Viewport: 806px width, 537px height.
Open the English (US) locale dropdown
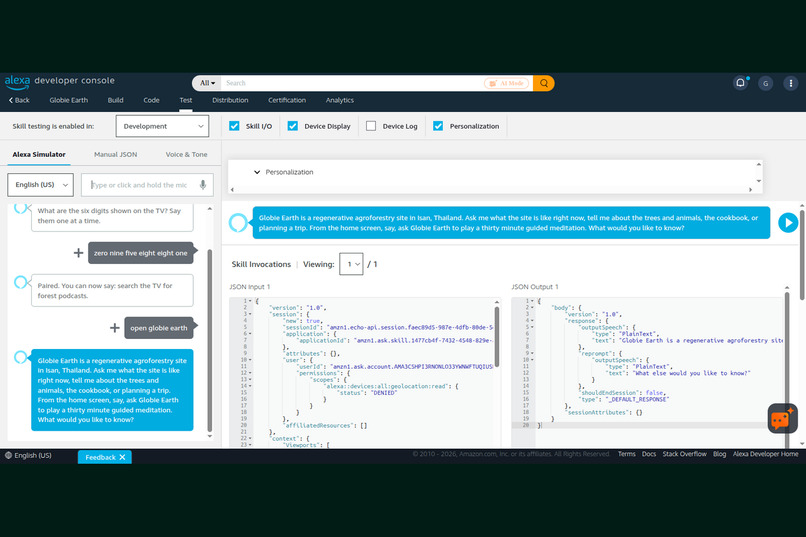coord(41,184)
